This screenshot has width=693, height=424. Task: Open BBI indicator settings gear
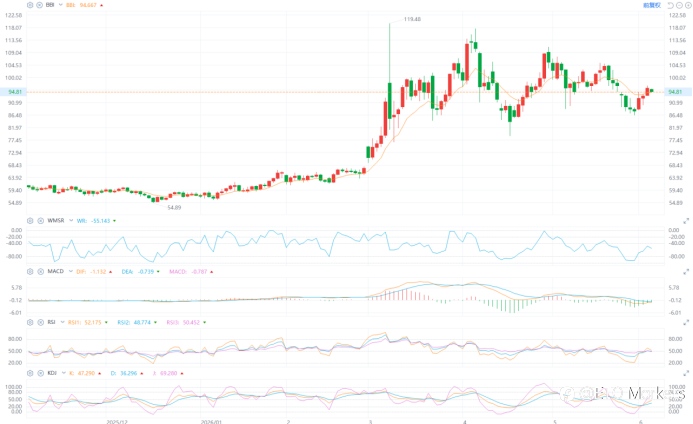point(30,5)
